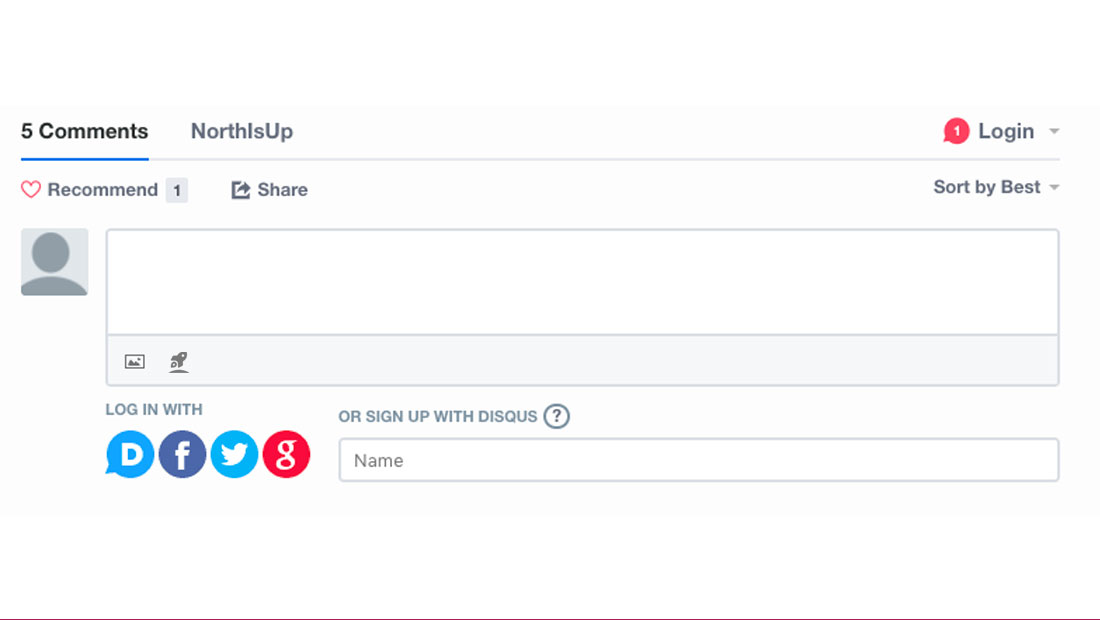The width and height of the screenshot is (1100, 620).
Task: Click the red notification badge
Action: pyautogui.click(x=956, y=131)
